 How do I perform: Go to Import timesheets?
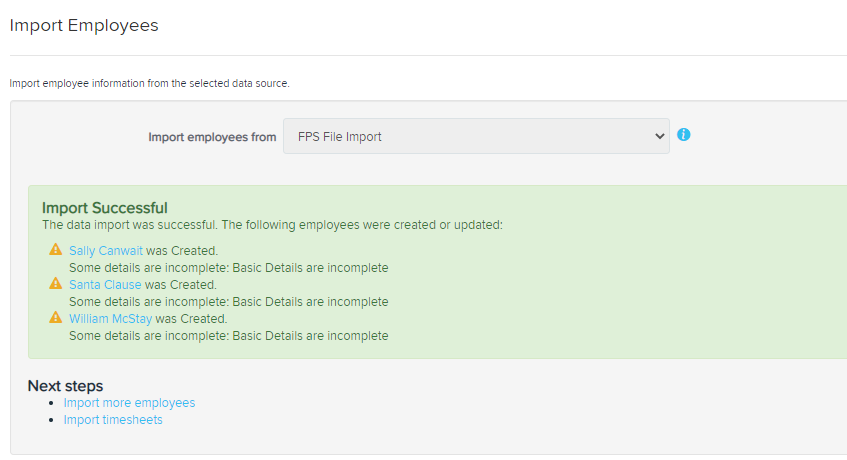click(x=113, y=420)
